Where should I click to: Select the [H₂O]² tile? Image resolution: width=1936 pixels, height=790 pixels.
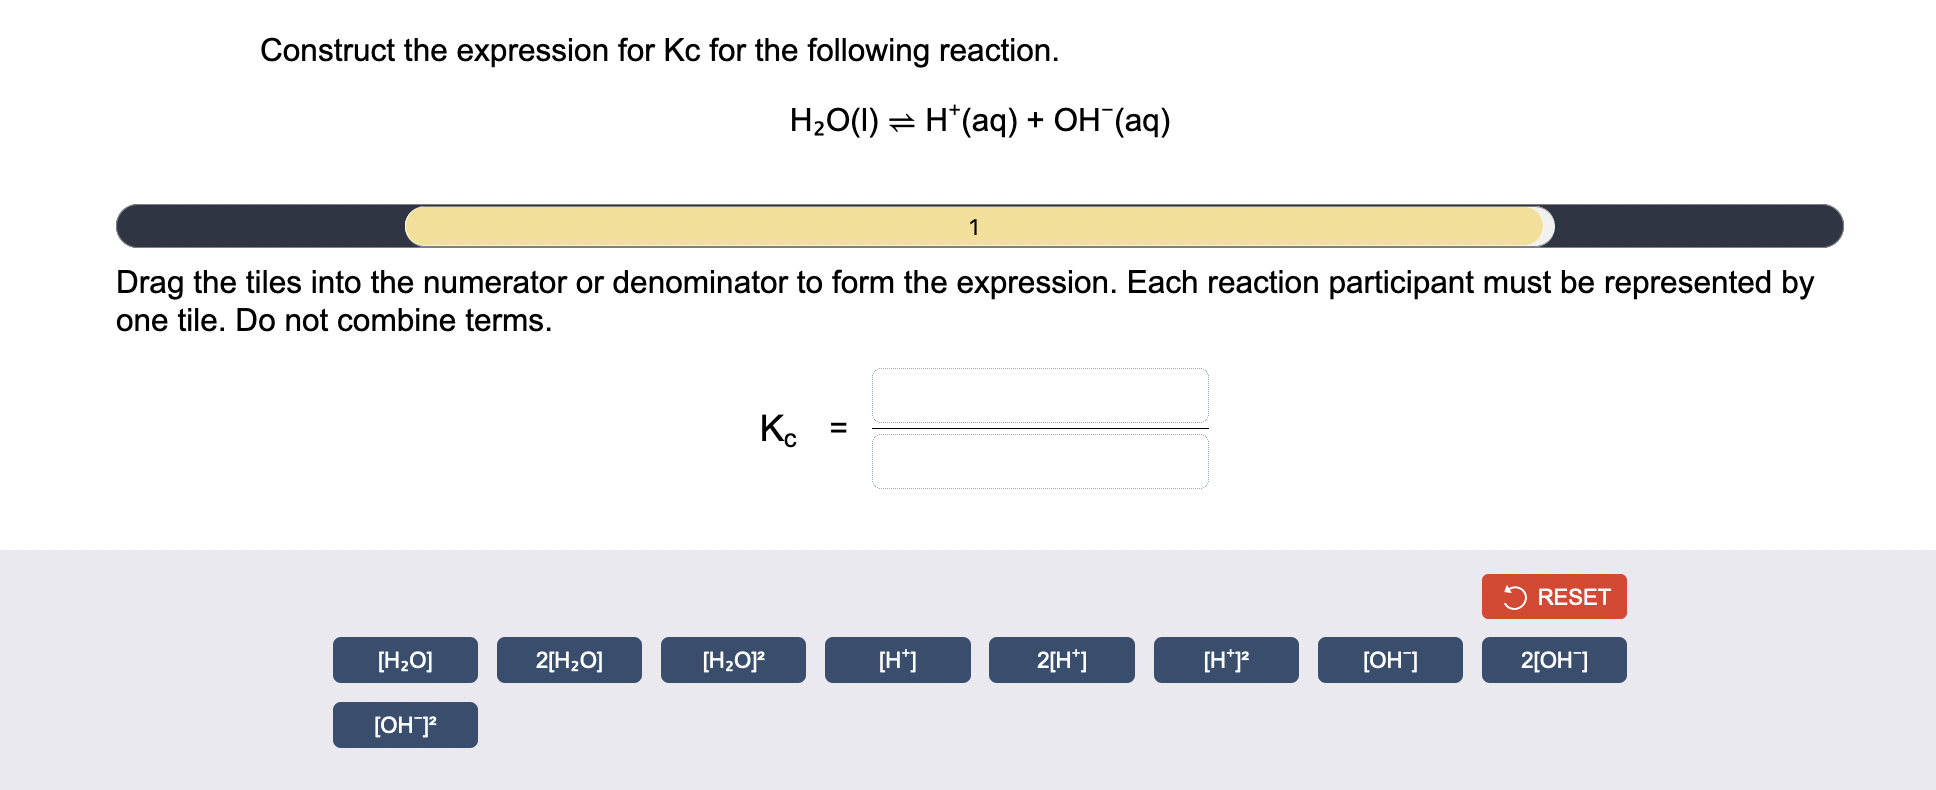pos(732,659)
